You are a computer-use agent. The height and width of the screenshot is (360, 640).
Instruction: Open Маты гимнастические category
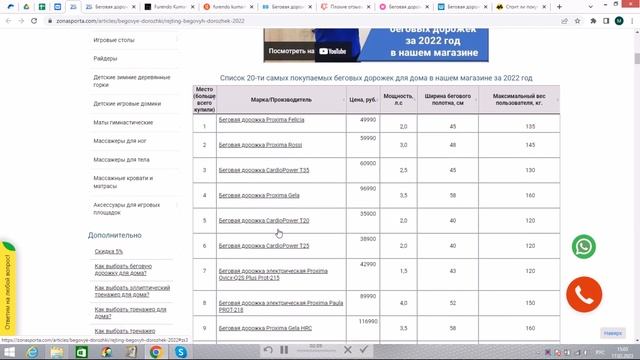(123, 122)
